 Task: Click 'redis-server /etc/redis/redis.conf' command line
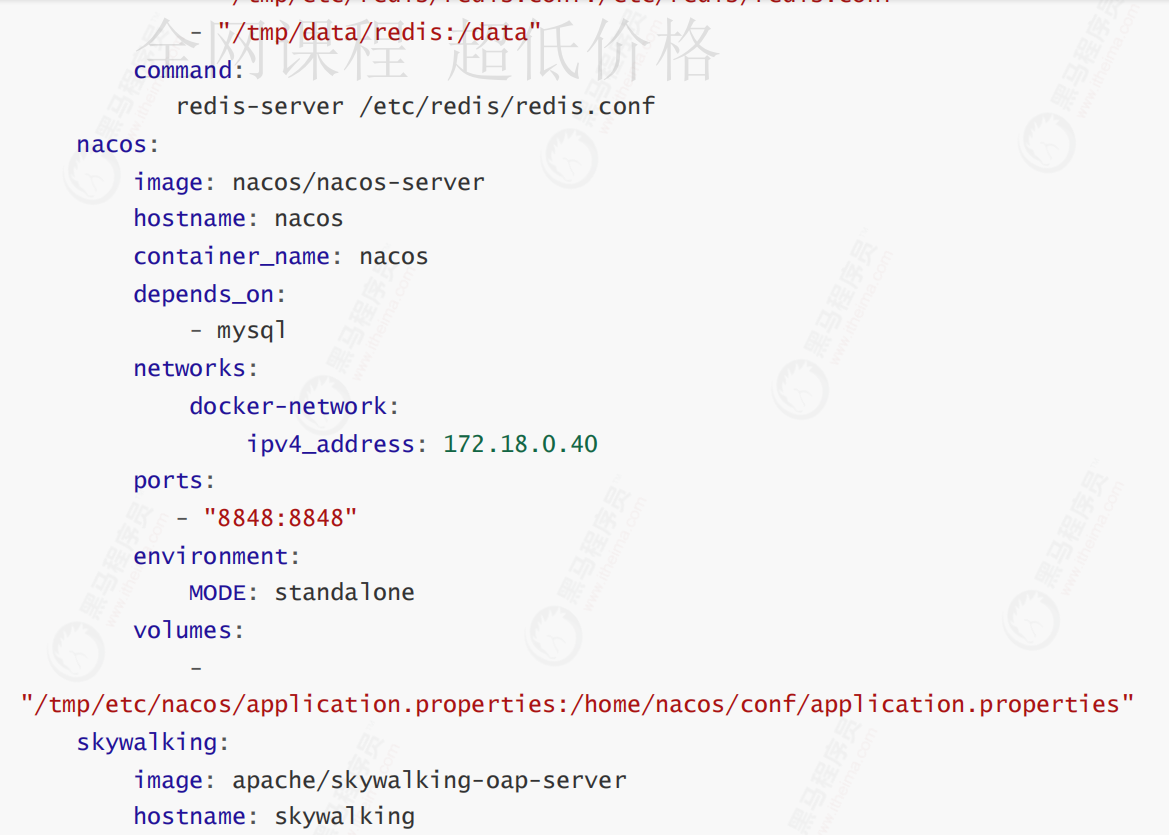pyautogui.click(x=415, y=107)
